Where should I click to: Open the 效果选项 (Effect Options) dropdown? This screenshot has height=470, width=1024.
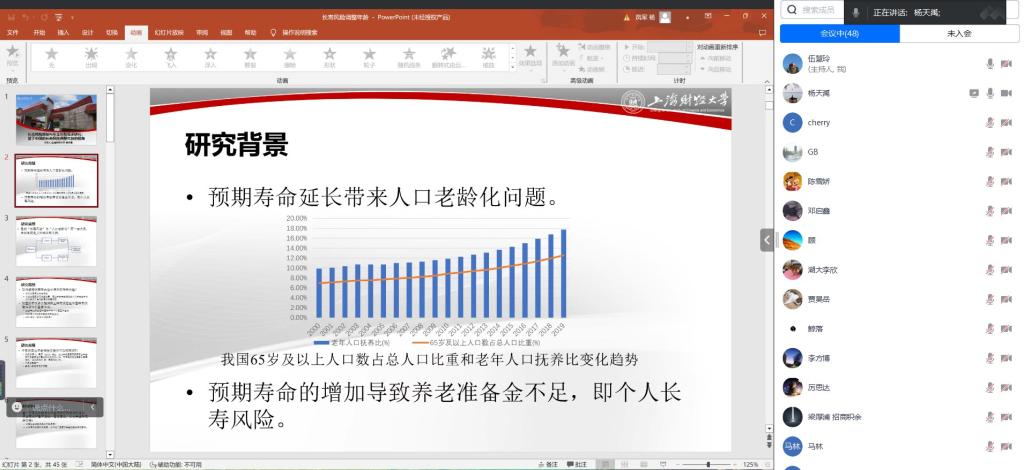pyautogui.click(x=530, y=56)
